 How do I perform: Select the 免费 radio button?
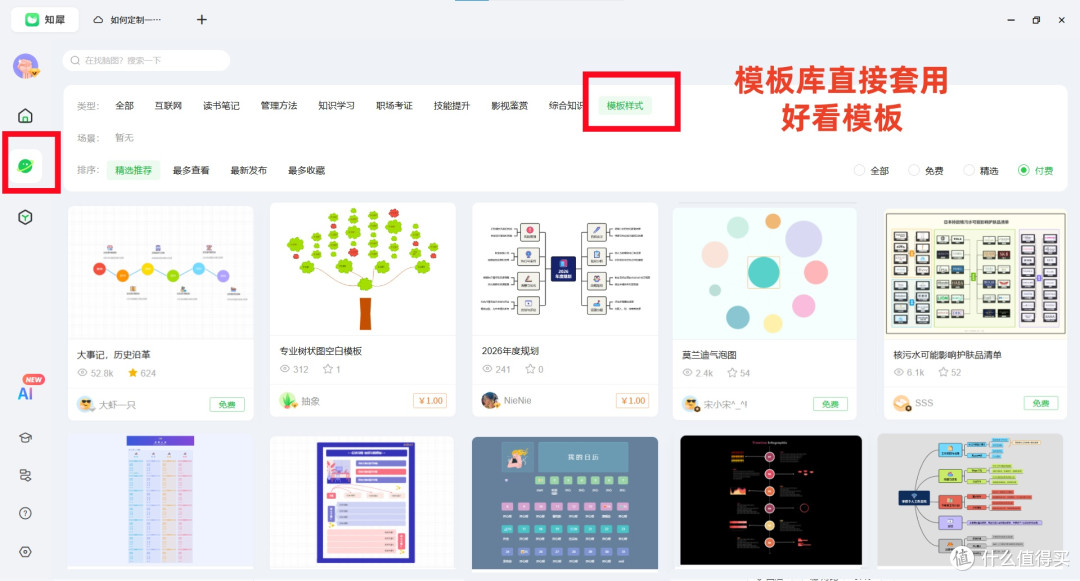click(913, 170)
